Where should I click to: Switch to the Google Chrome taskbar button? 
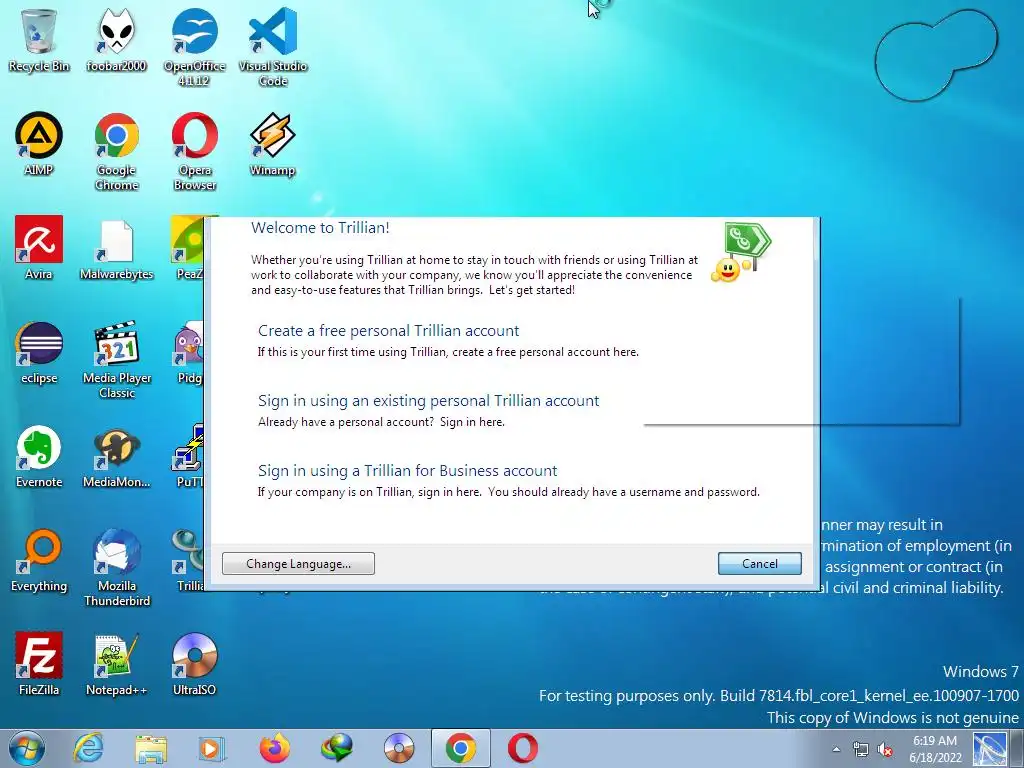461,748
